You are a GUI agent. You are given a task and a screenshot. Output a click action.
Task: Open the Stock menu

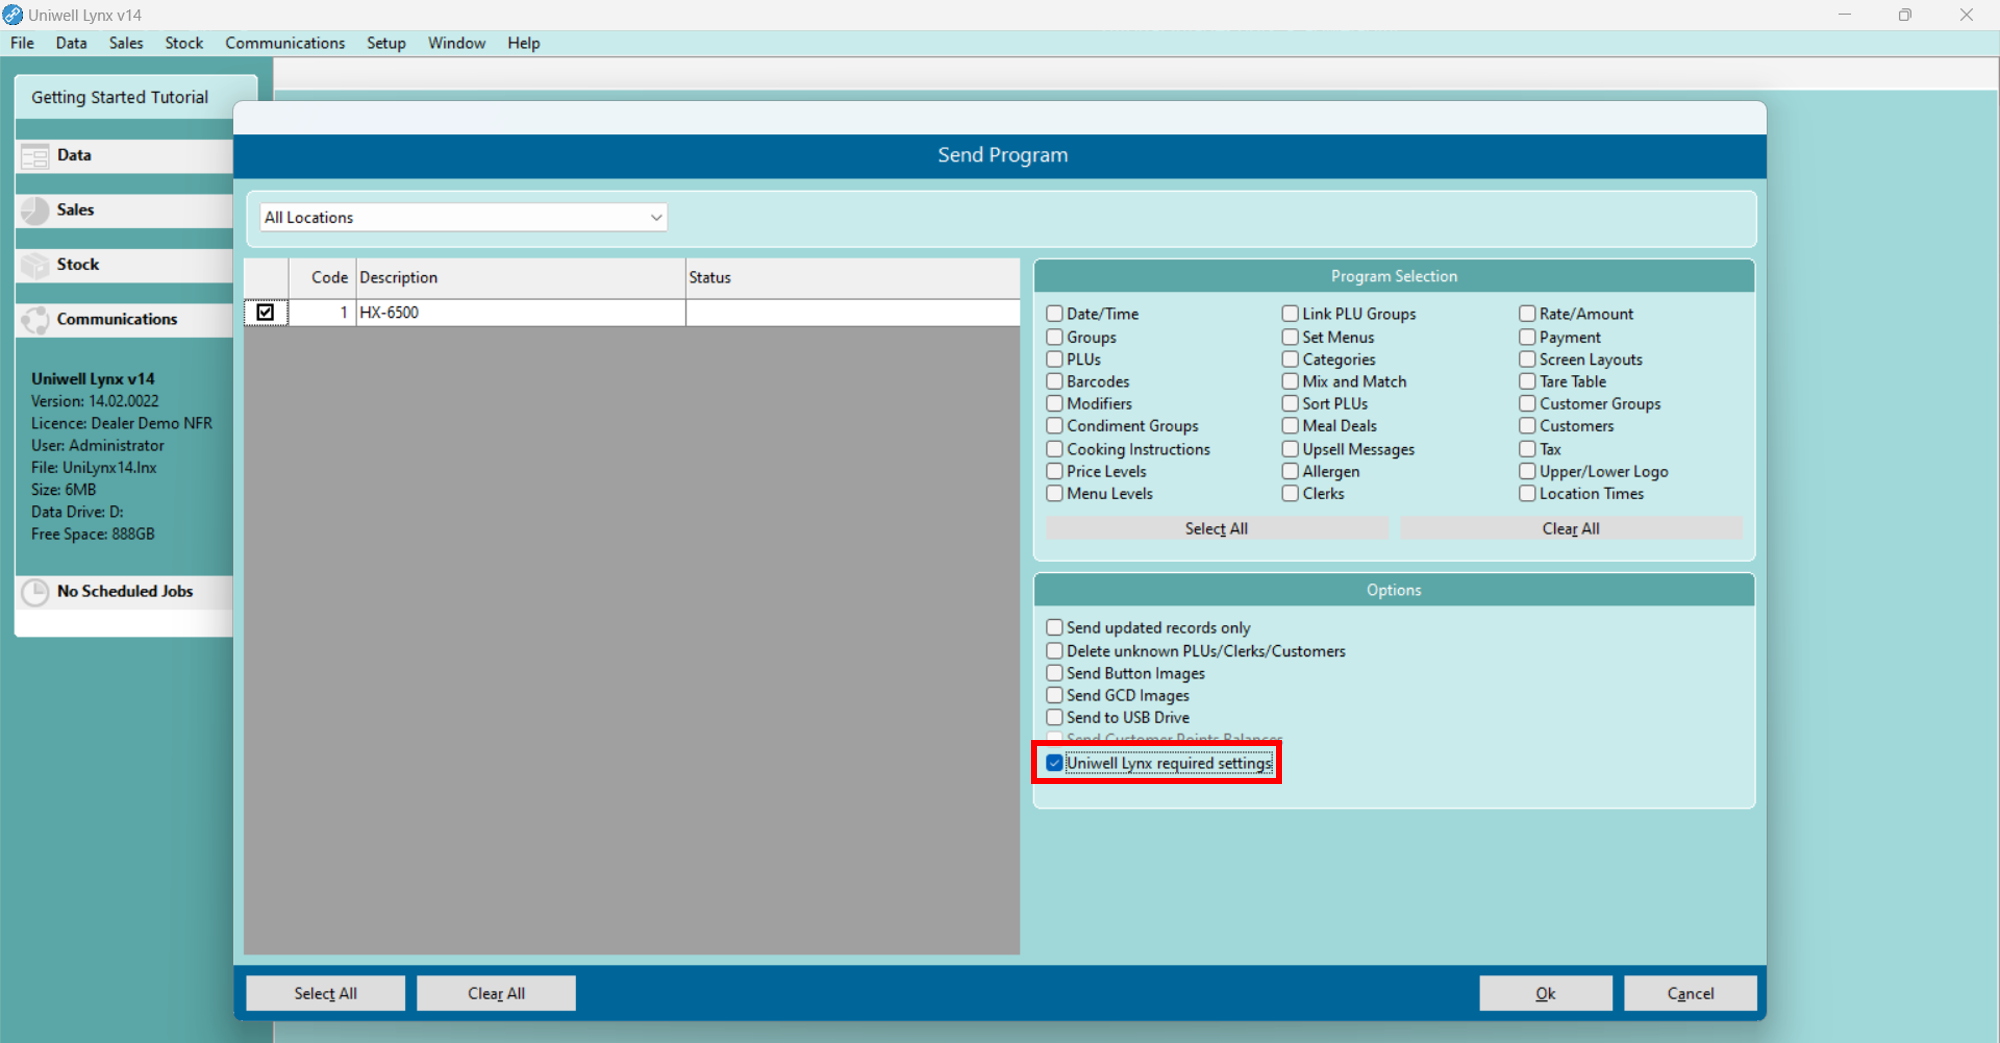pos(184,43)
